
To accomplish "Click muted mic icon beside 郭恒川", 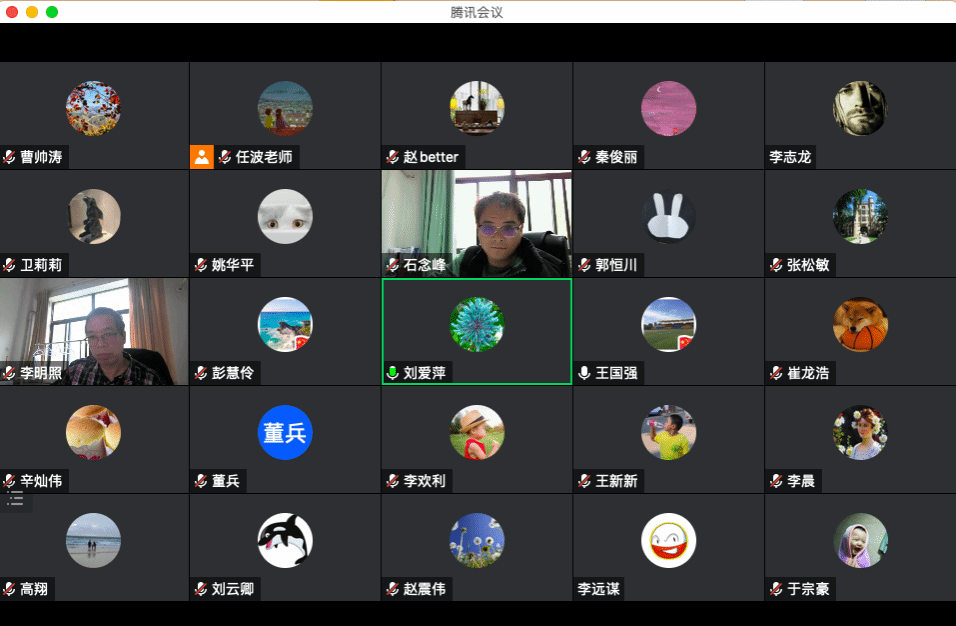I will coord(584,265).
